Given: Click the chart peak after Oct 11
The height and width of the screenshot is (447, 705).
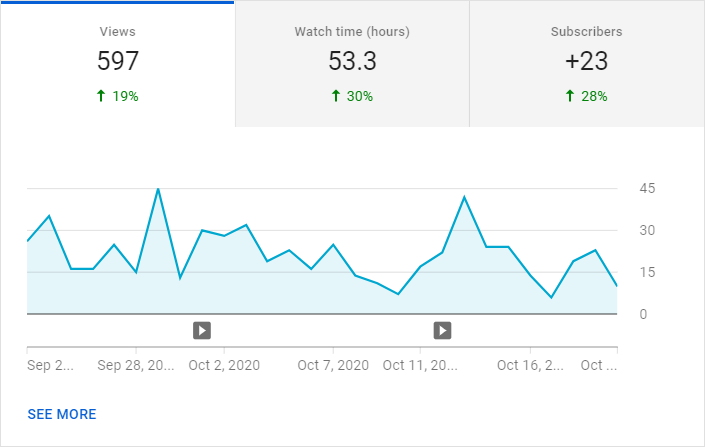Looking at the screenshot, I should (464, 197).
